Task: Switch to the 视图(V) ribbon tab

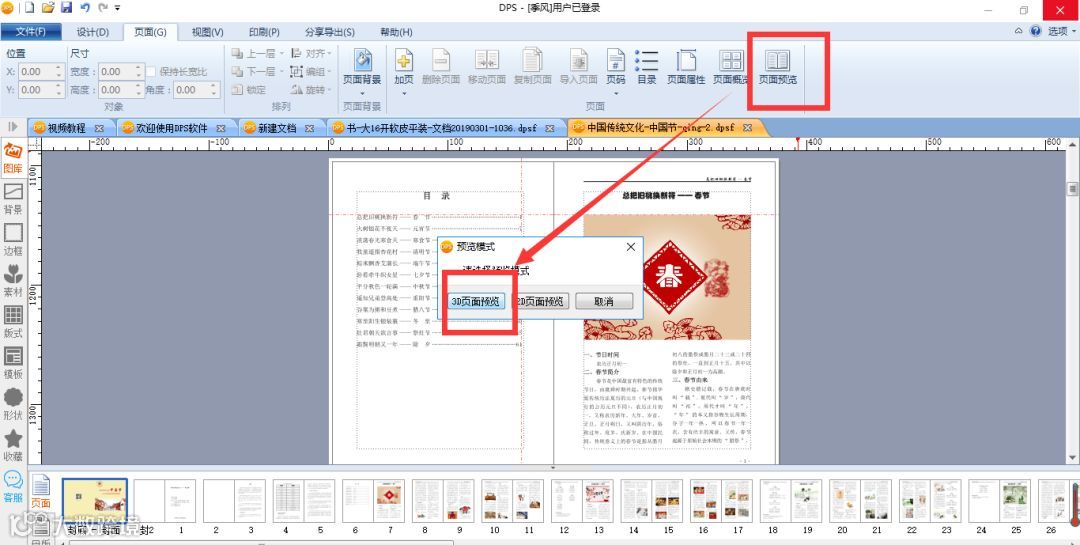Action: [x=207, y=32]
